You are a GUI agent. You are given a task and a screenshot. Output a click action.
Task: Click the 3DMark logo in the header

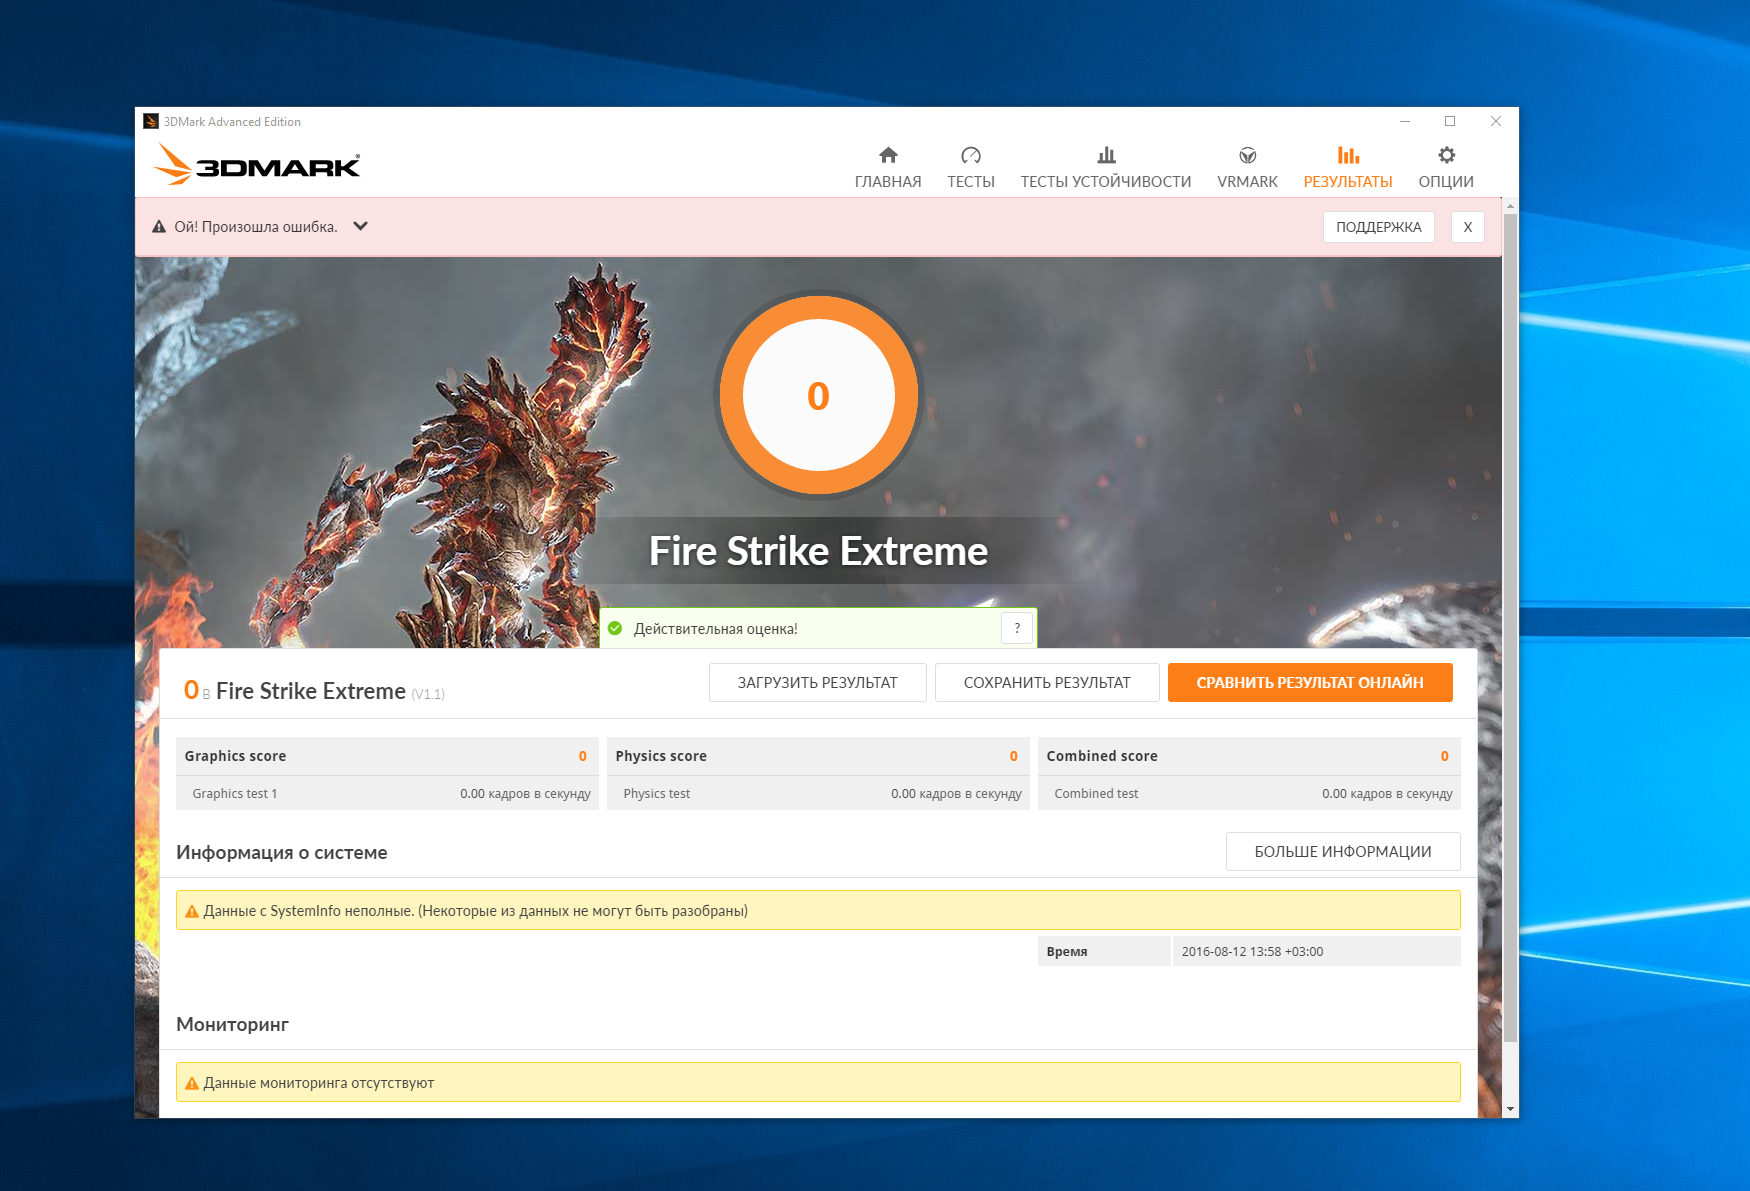point(258,165)
